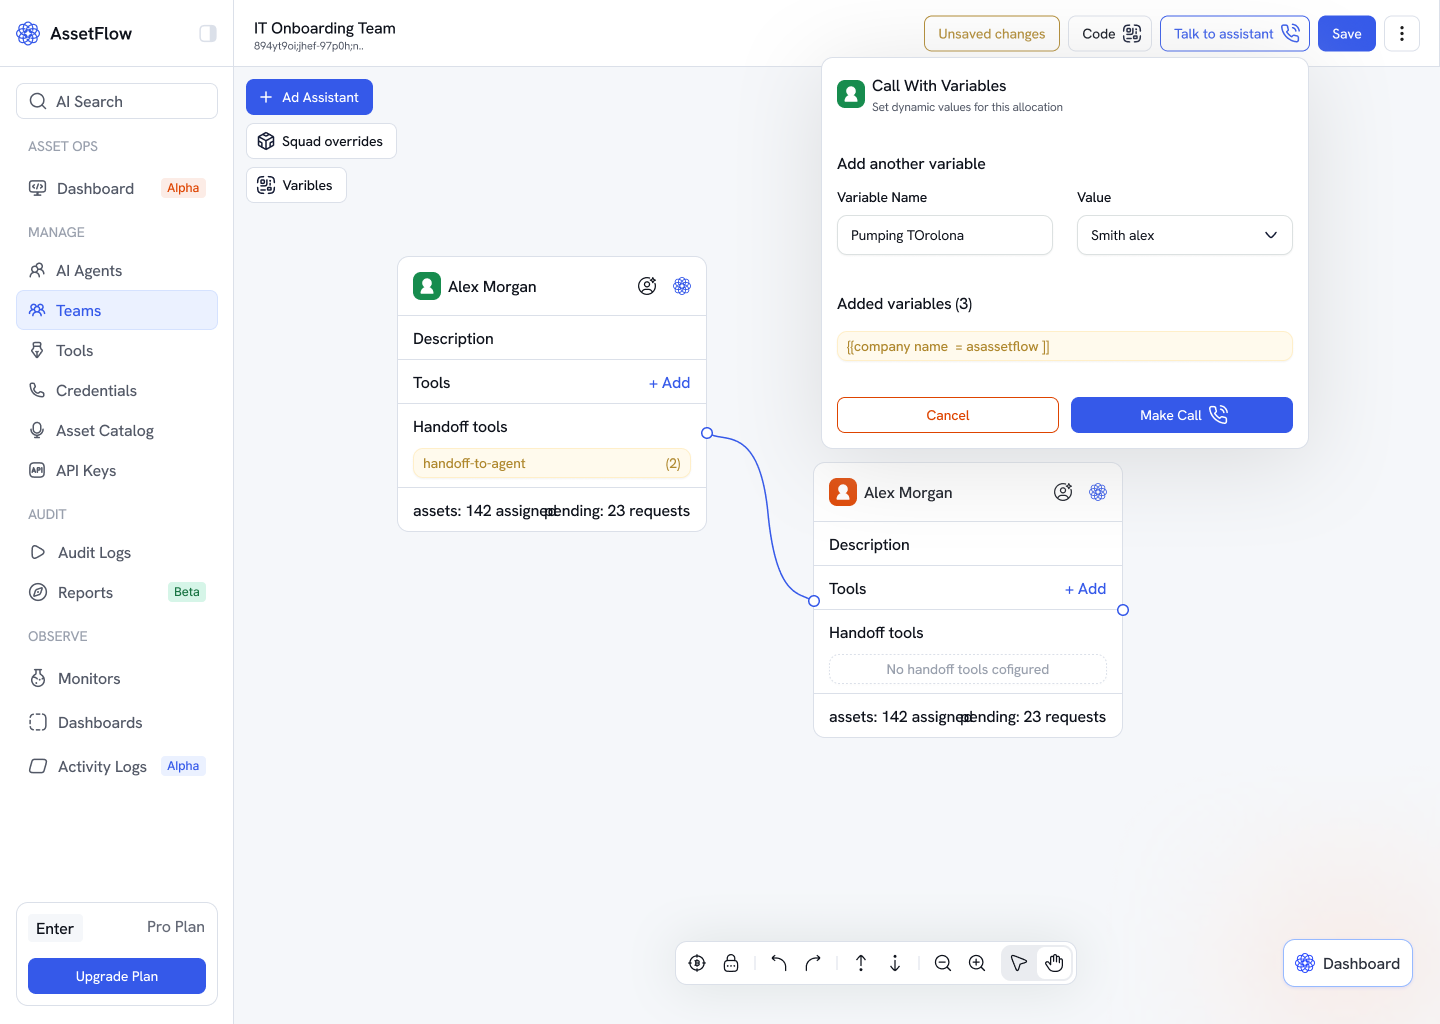Viewport: 1440px width, 1024px height.
Task: Select the Teams menu item
Action: point(117,310)
